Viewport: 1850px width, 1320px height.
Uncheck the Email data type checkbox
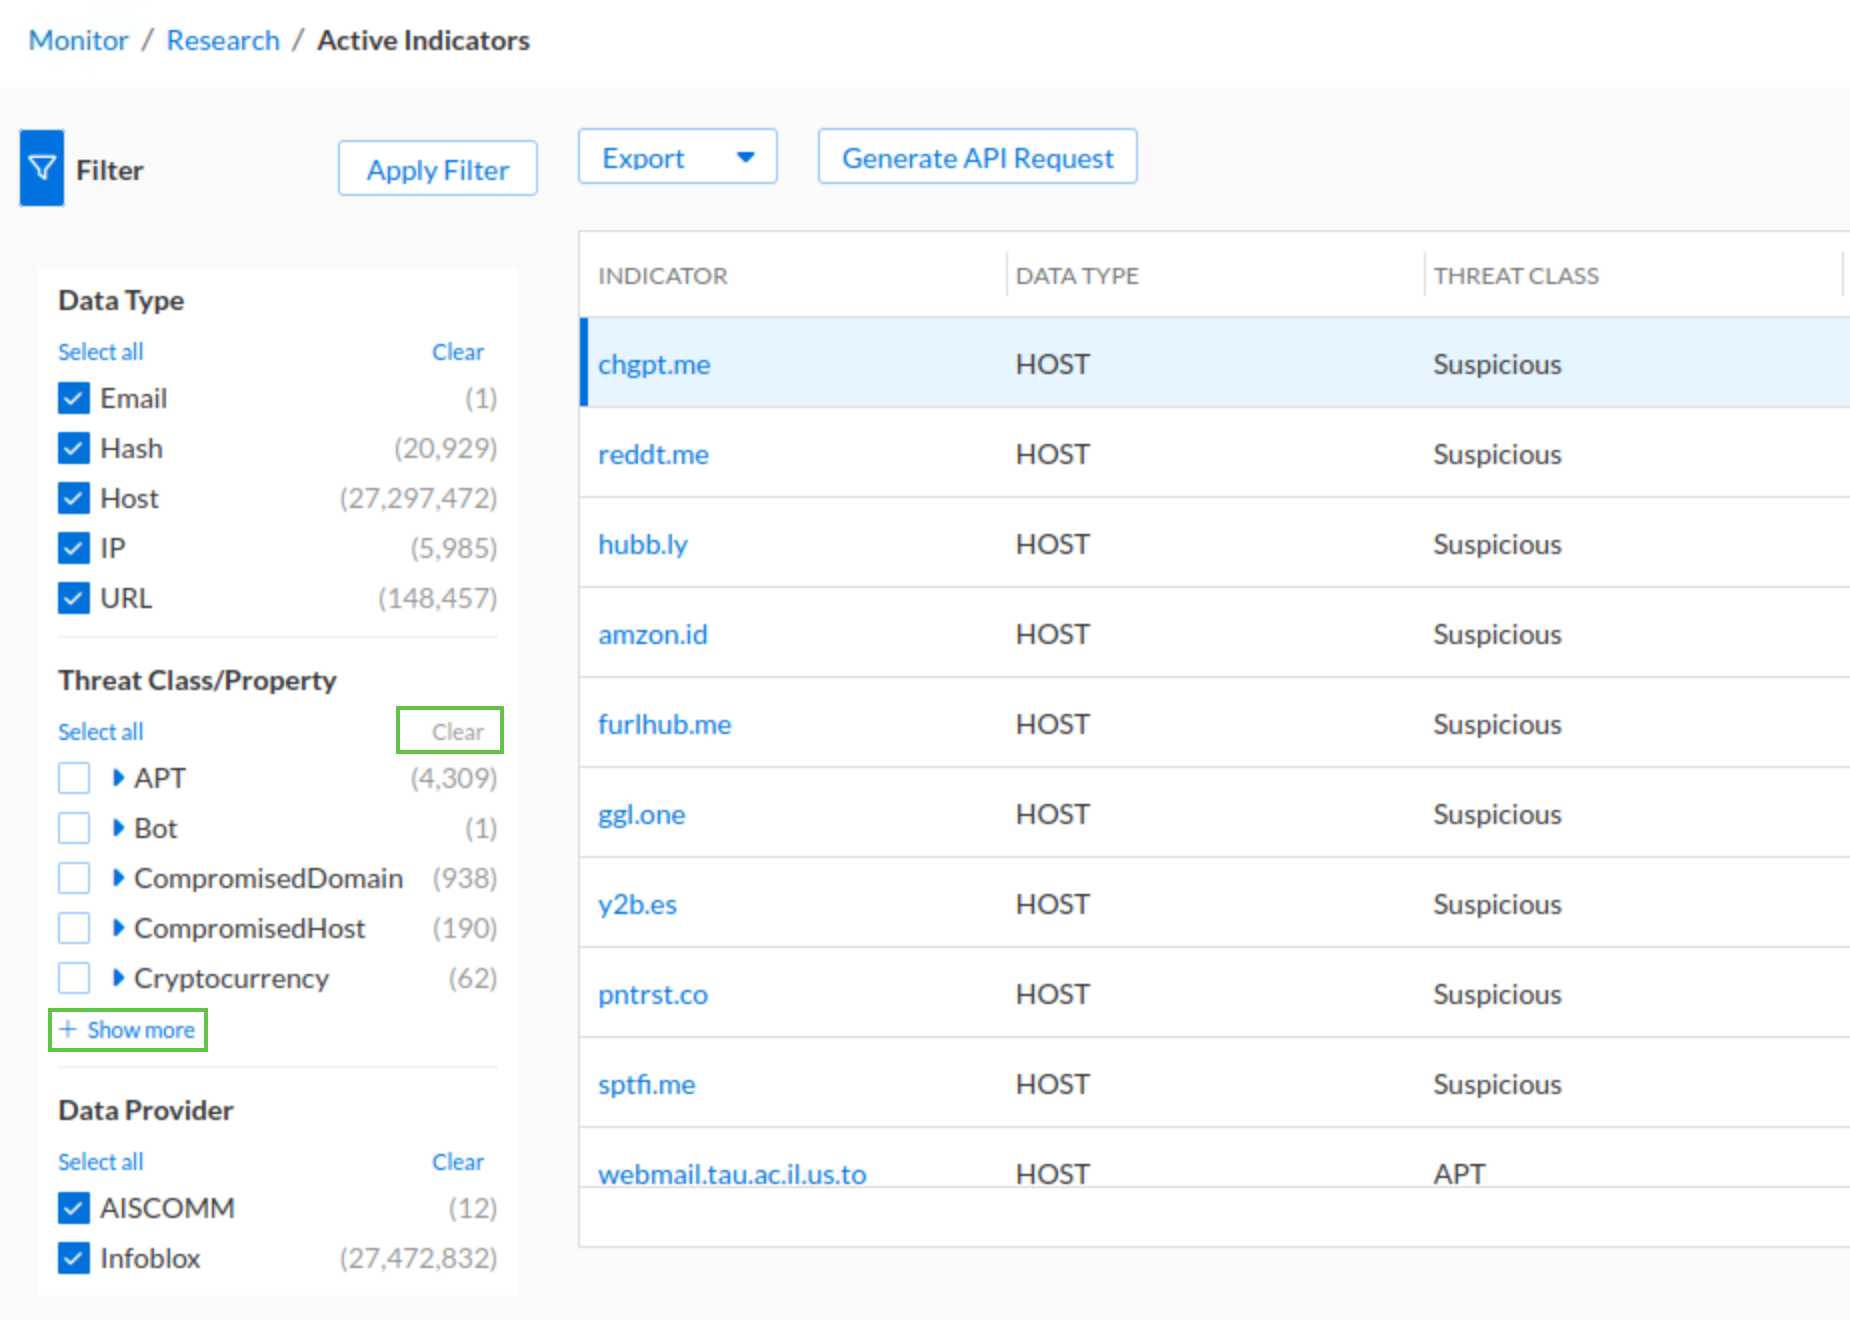tap(74, 398)
